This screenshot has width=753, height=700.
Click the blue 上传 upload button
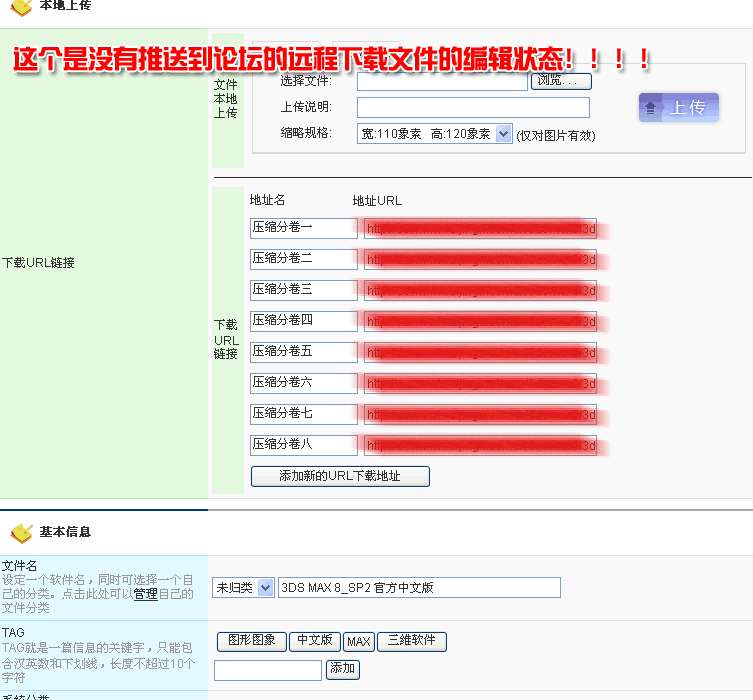tap(679, 108)
